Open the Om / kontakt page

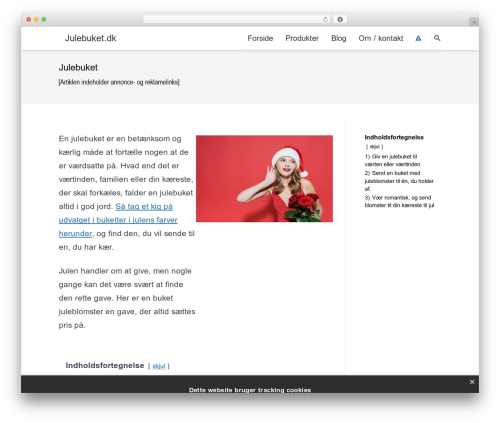pyautogui.click(x=381, y=38)
